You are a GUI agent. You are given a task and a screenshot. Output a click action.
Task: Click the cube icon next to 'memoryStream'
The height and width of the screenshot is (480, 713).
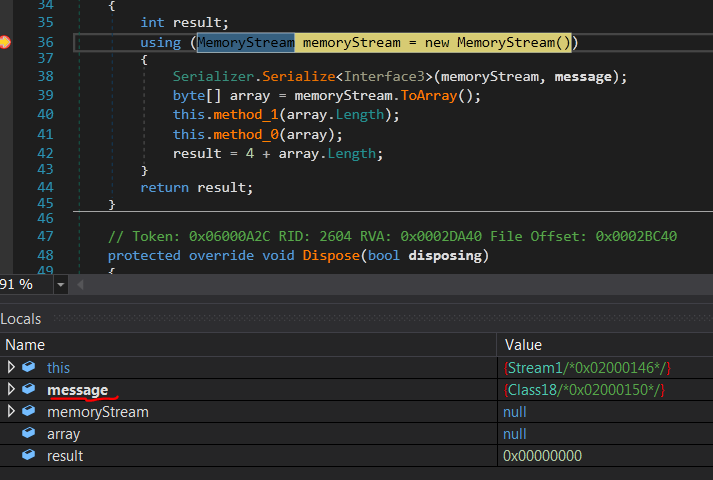point(29,411)
